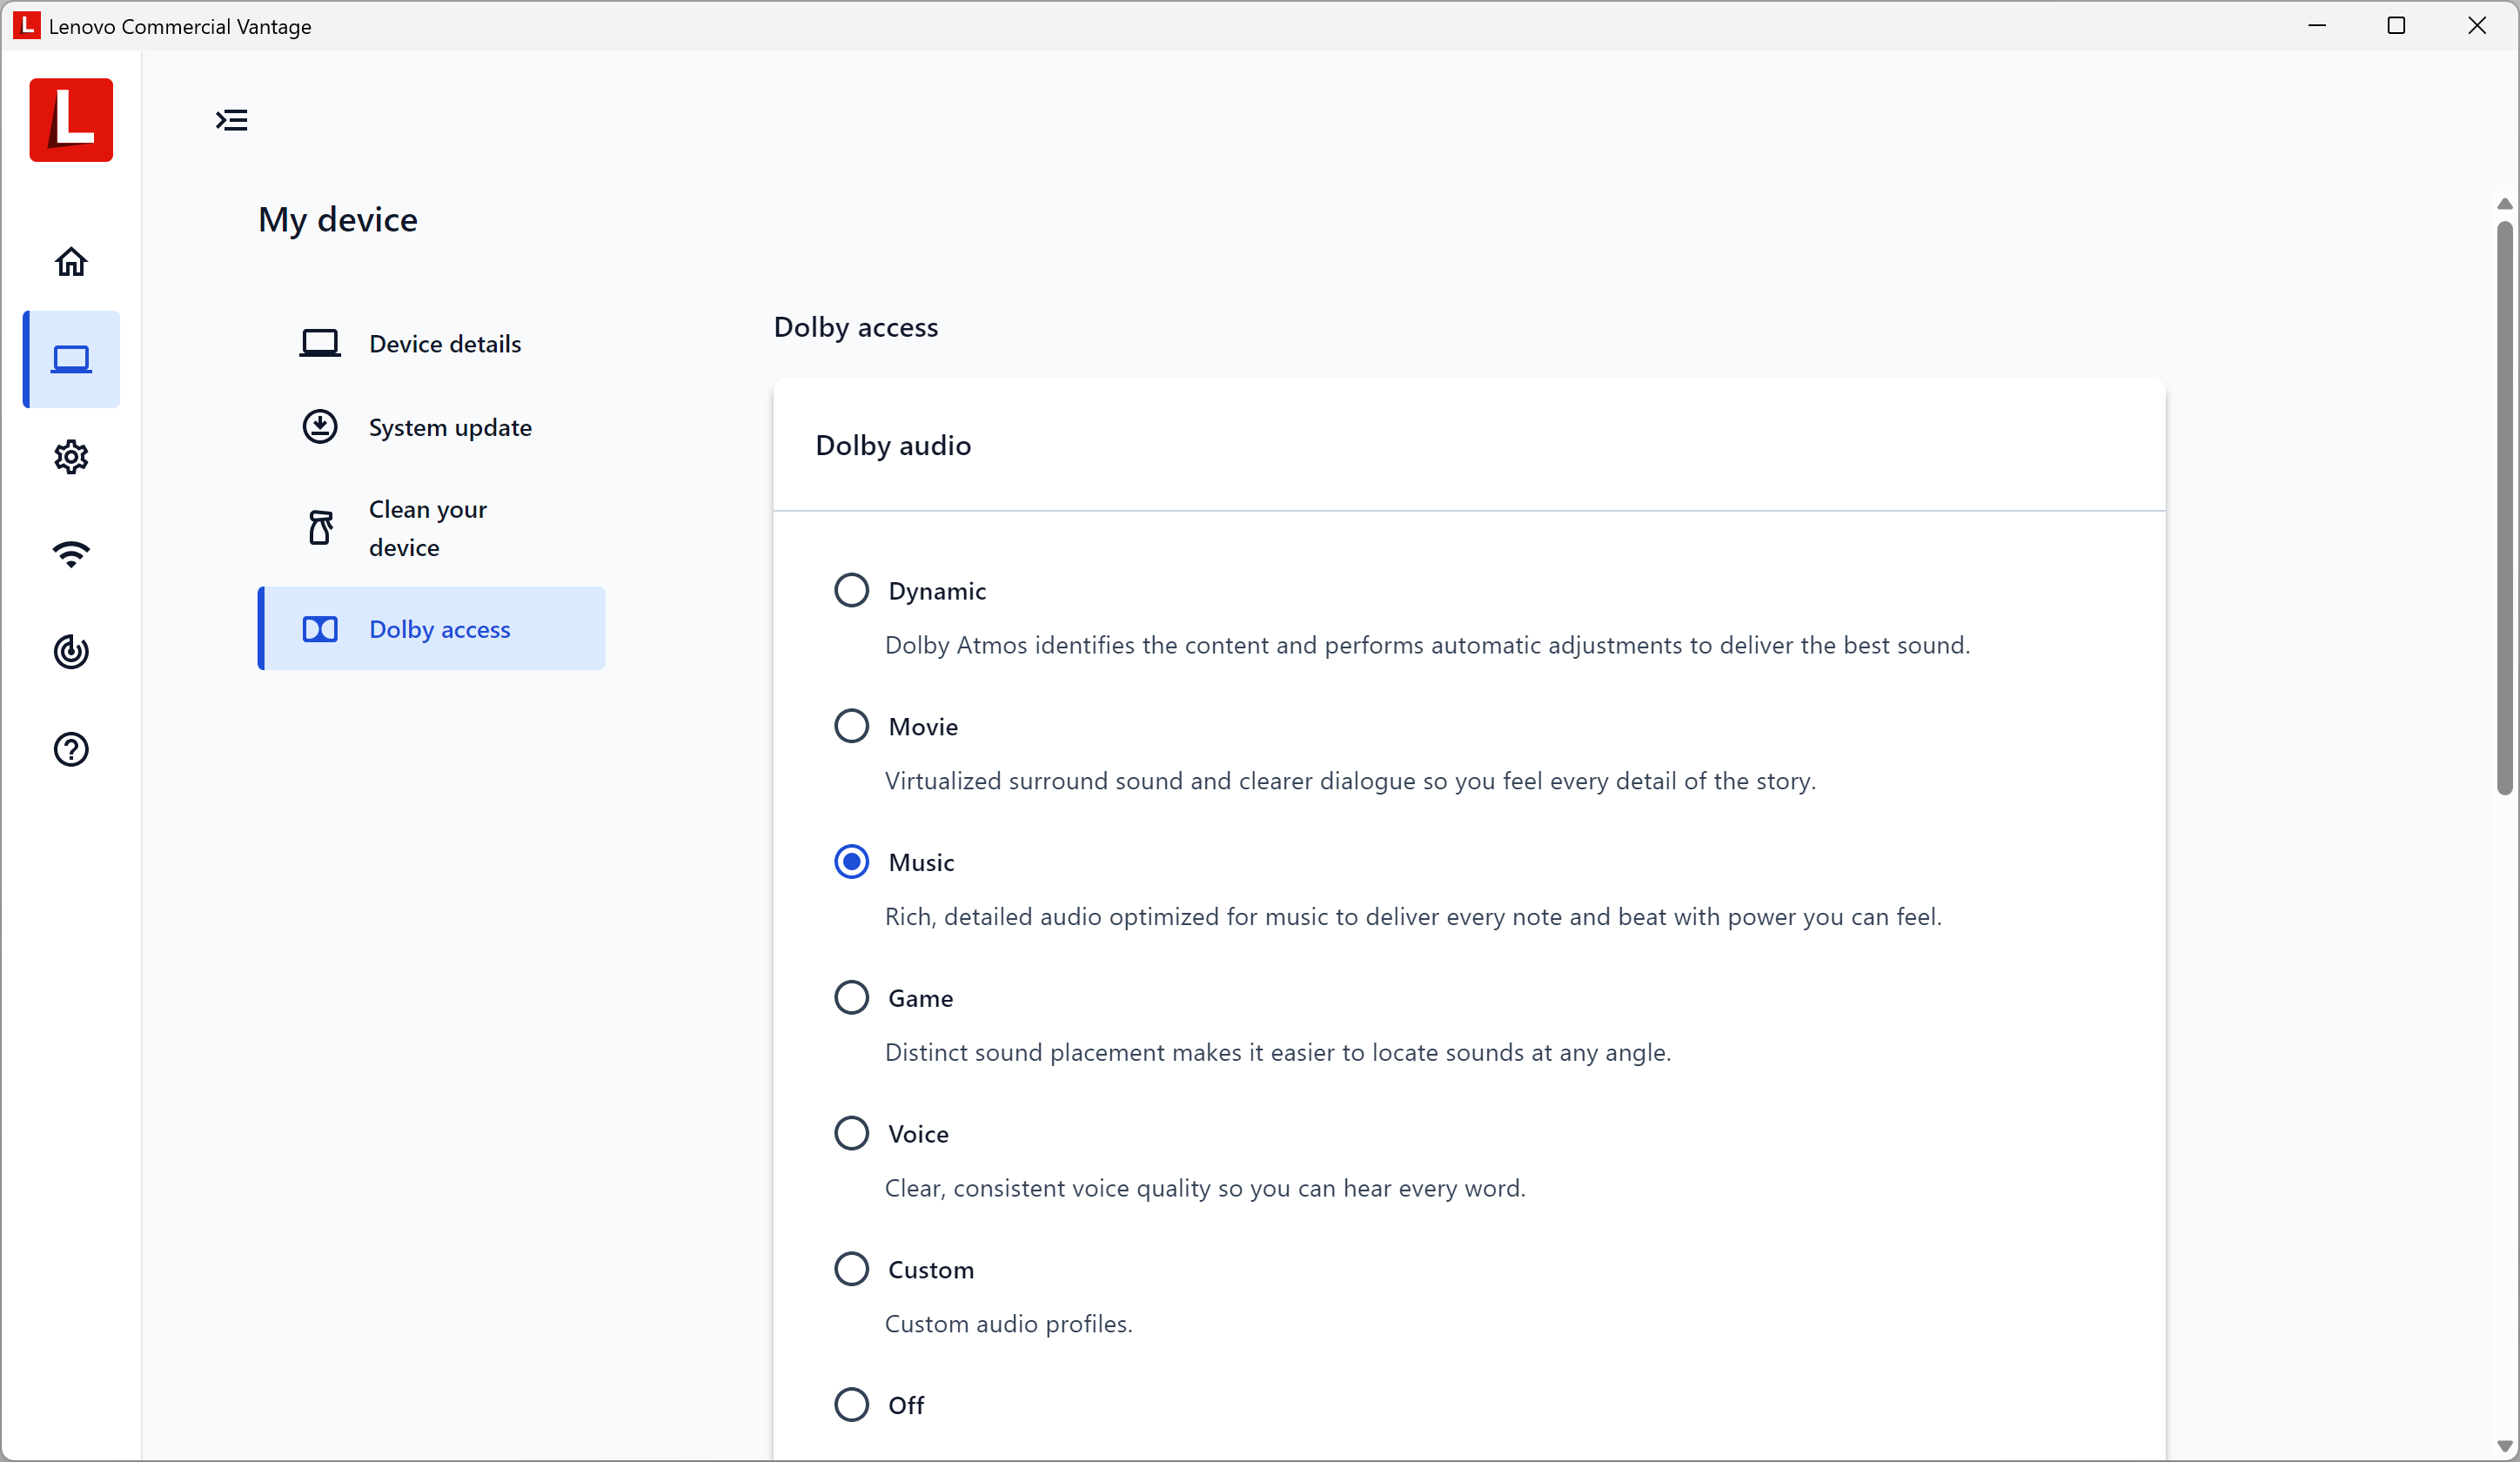Open Device details page
The height and width of the screenshot is (1462, 2520).
coord(444,344)
